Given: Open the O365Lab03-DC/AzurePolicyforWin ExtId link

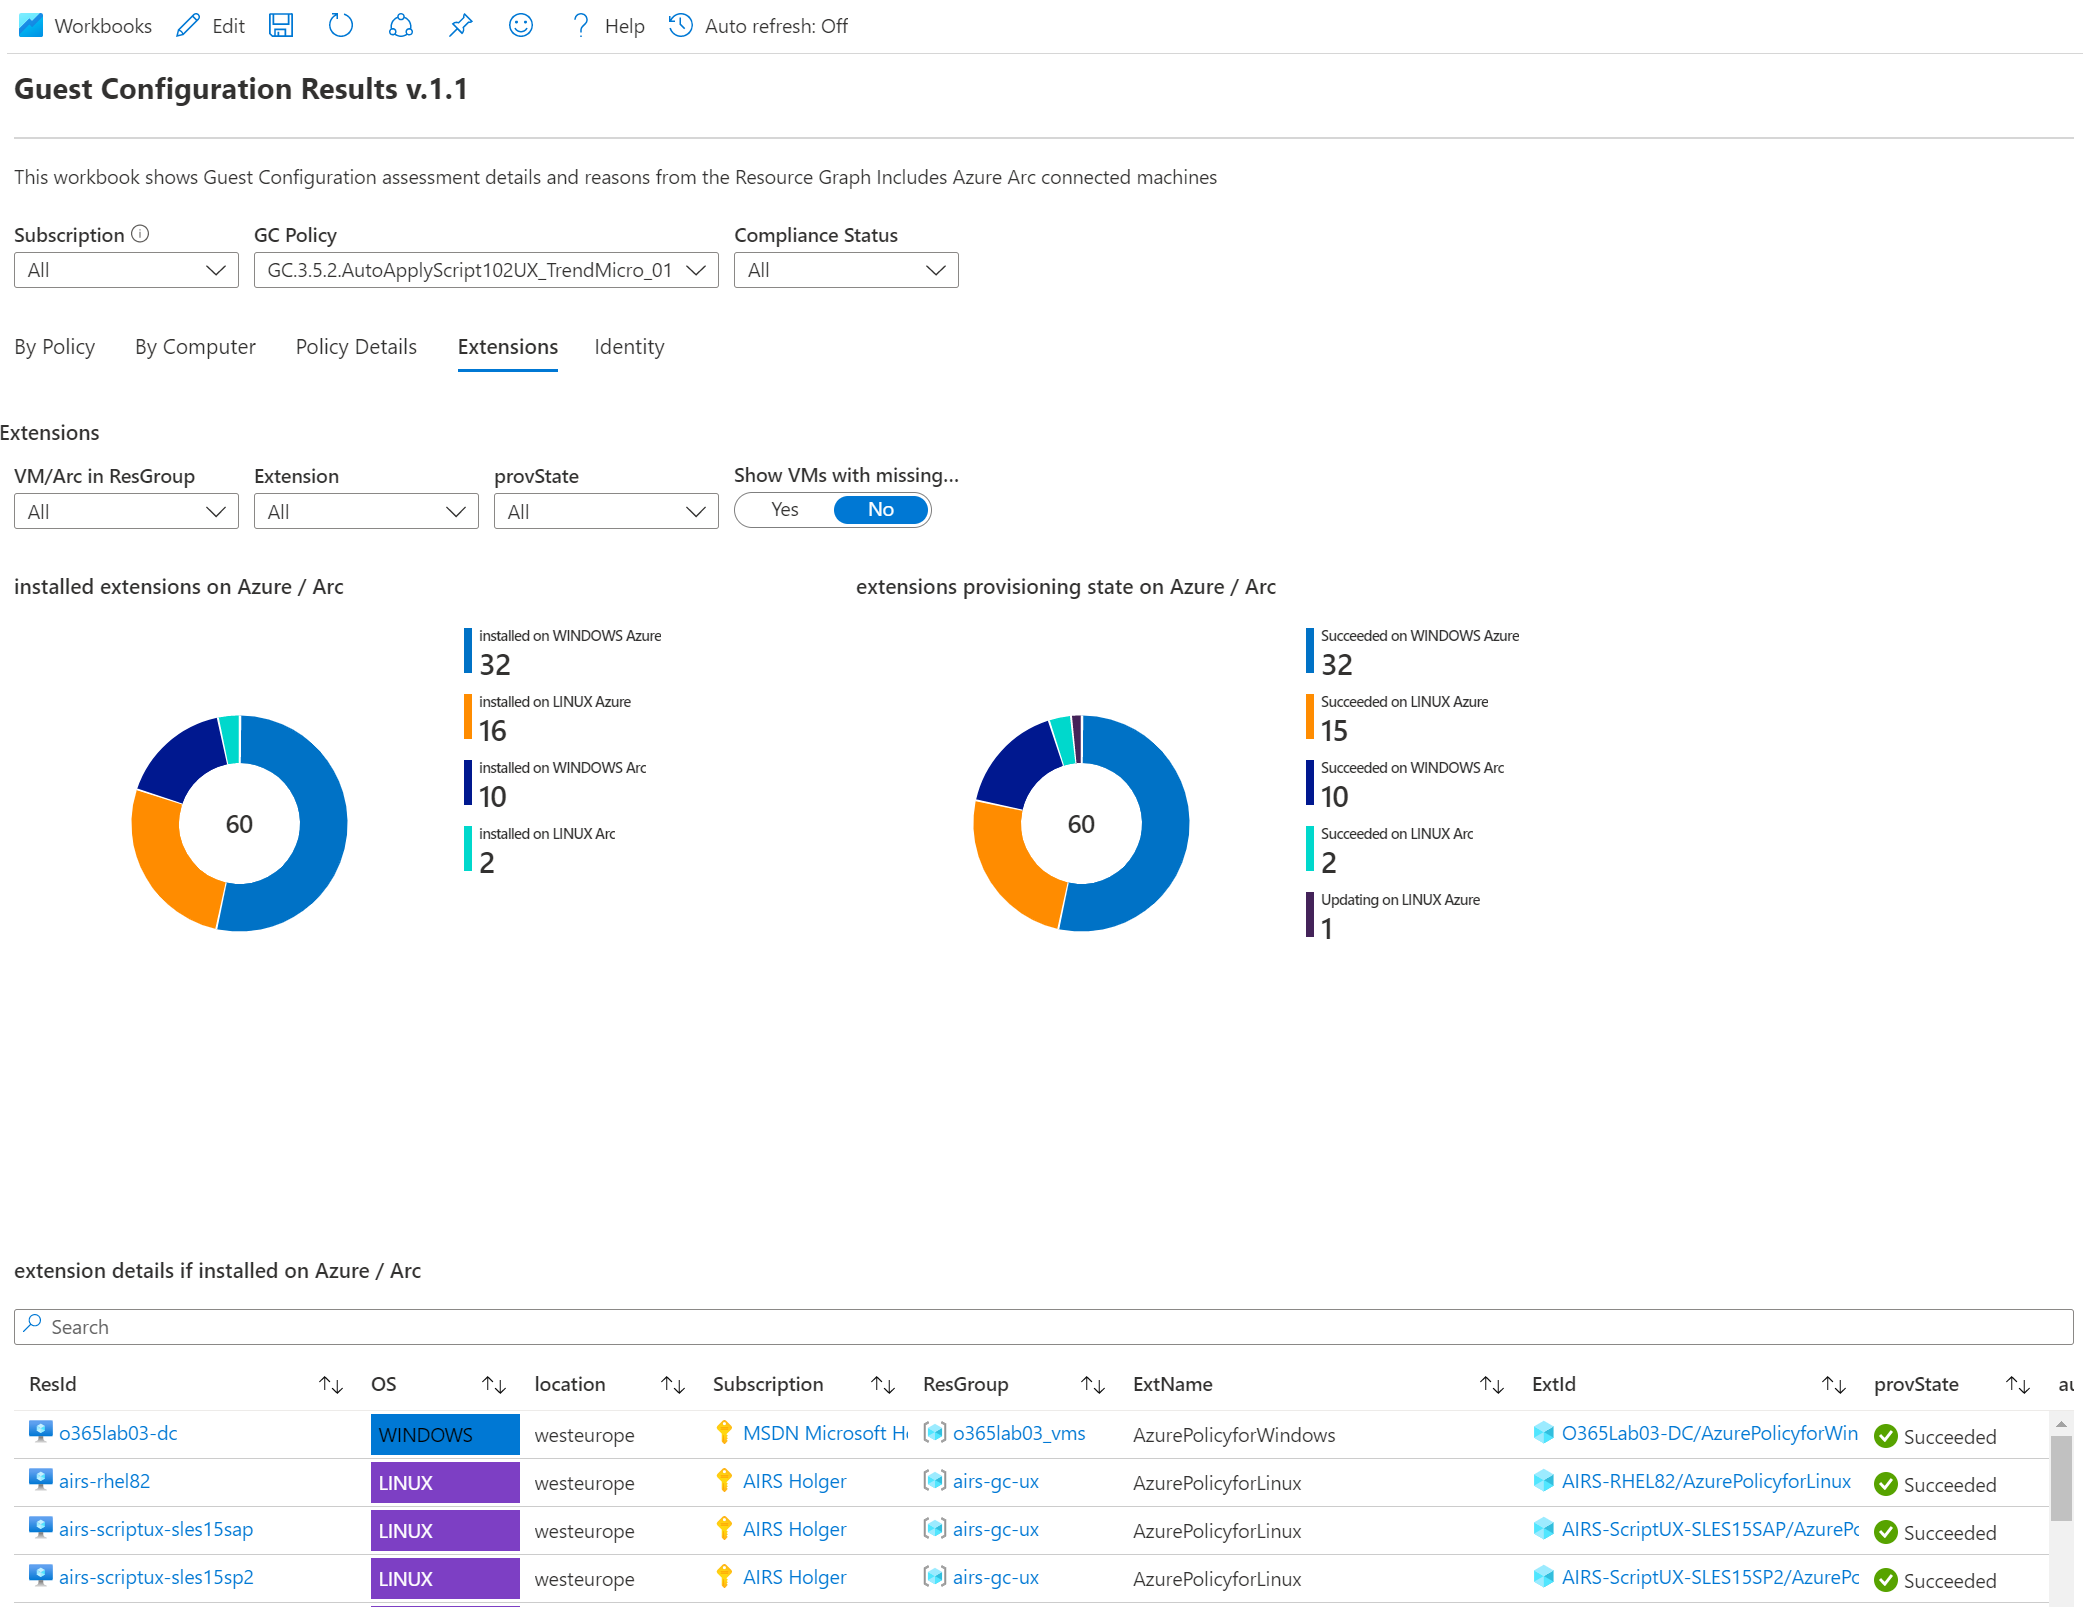Looking at the screenshot, I should click(x=1710, y=1433).
